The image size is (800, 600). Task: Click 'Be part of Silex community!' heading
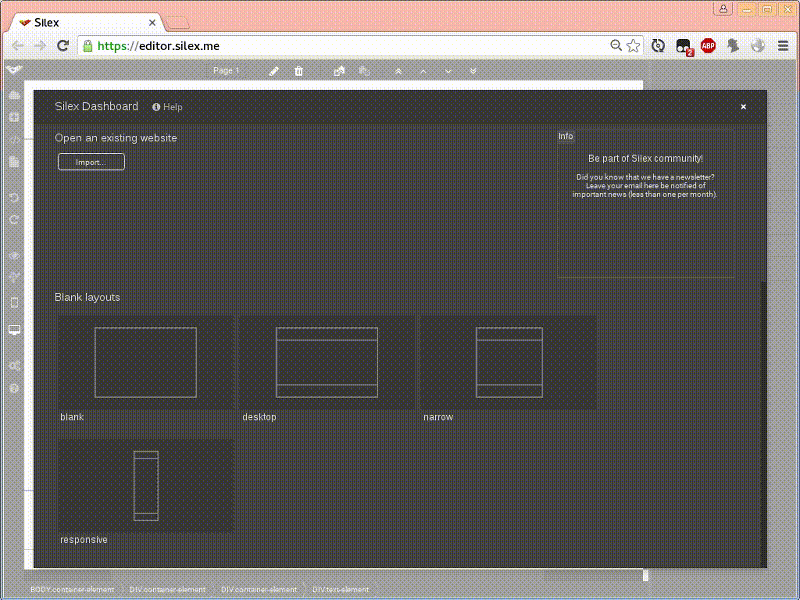pyautogui.click(x=645, y=159)
